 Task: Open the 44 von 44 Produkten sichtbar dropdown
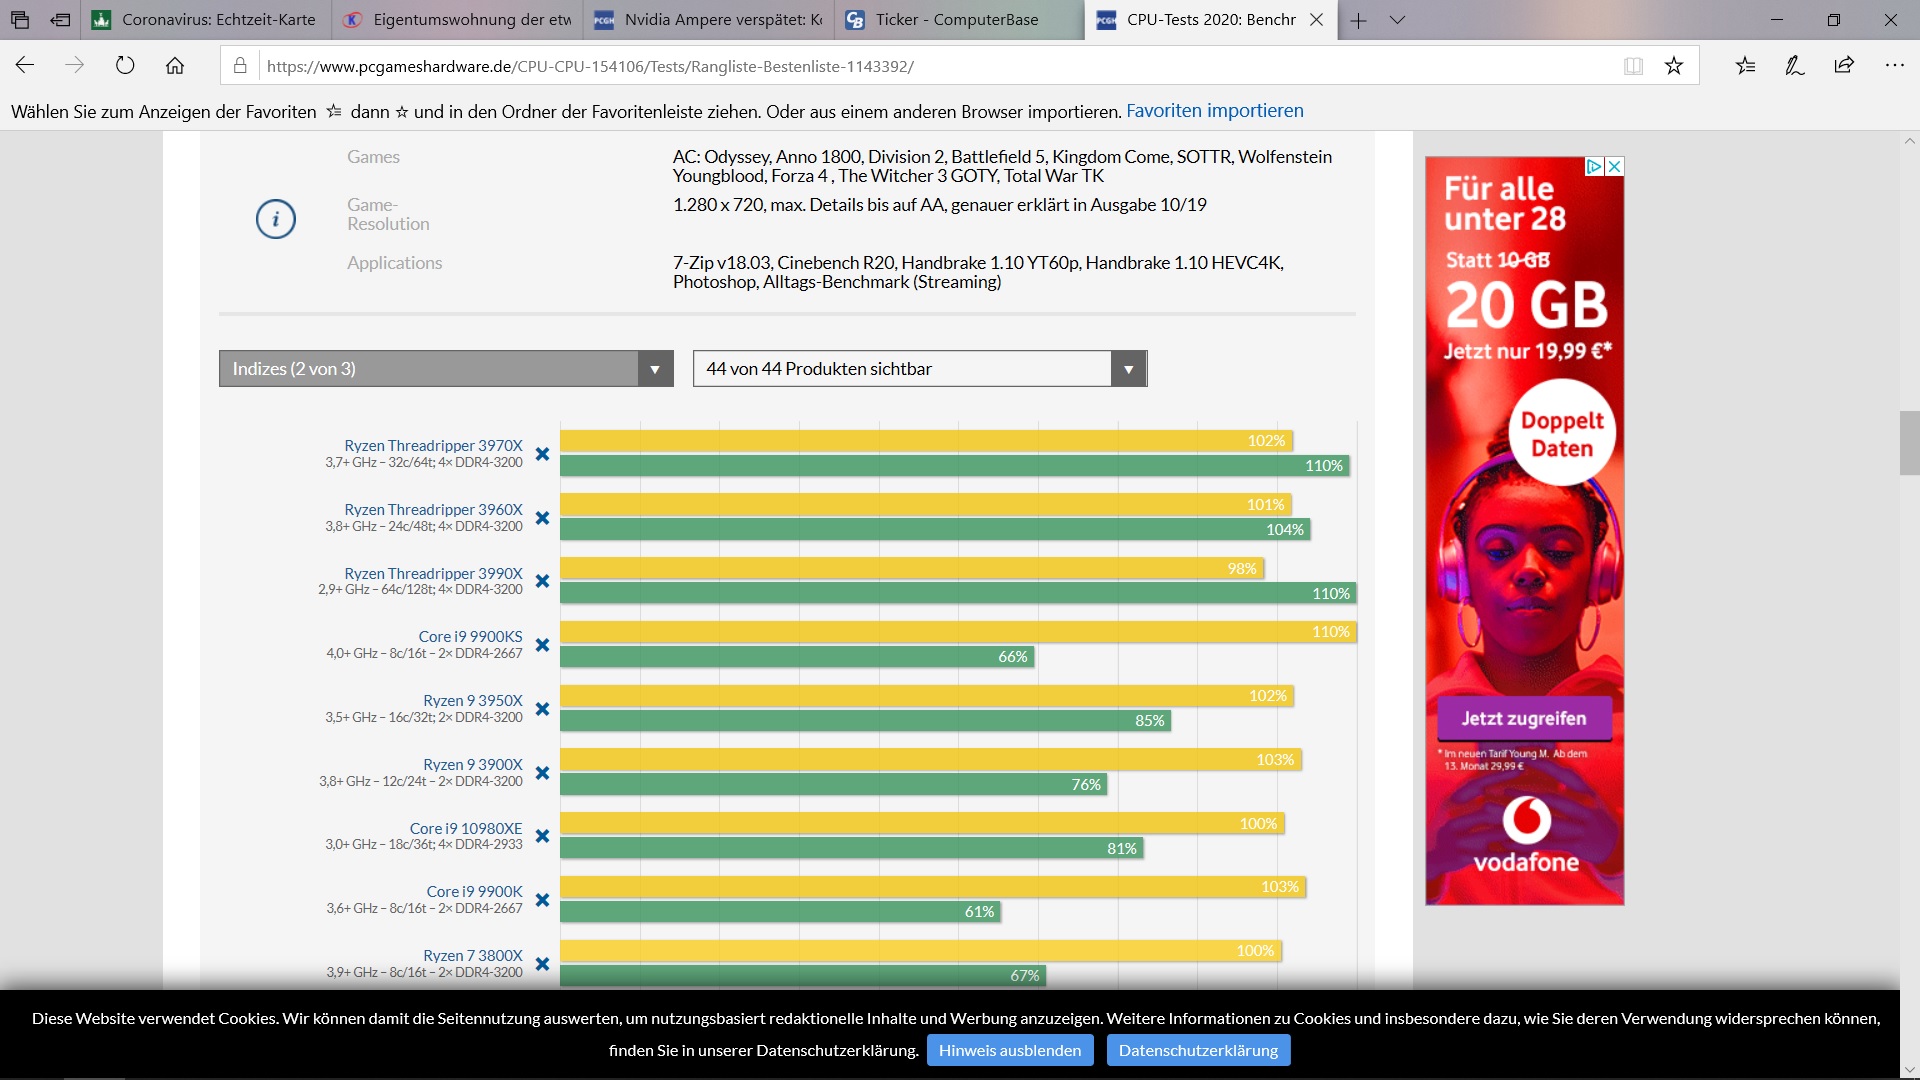(x=919, y=369)
